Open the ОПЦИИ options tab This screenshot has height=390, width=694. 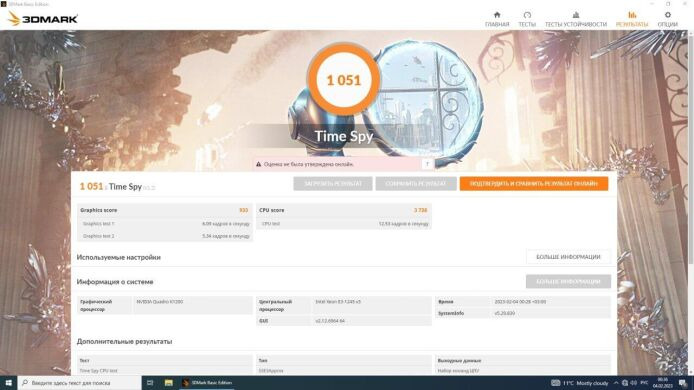pyautogui.click(x=667, y=19)
